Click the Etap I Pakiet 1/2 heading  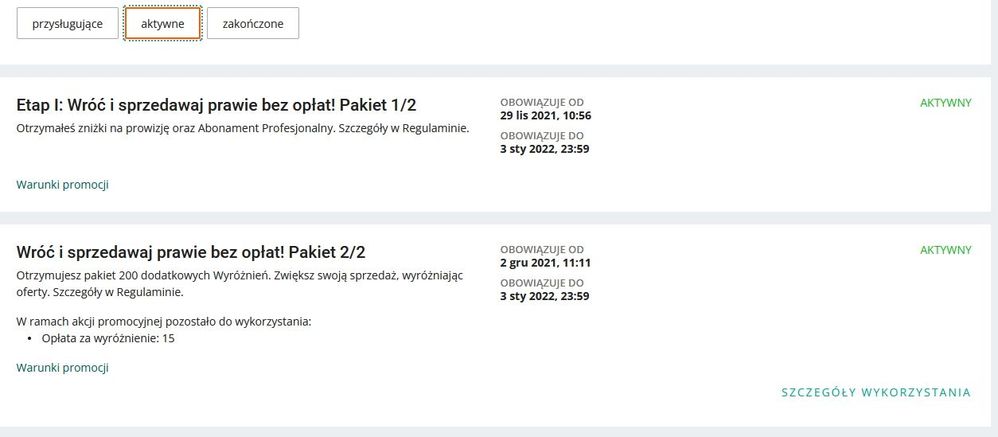216,105
